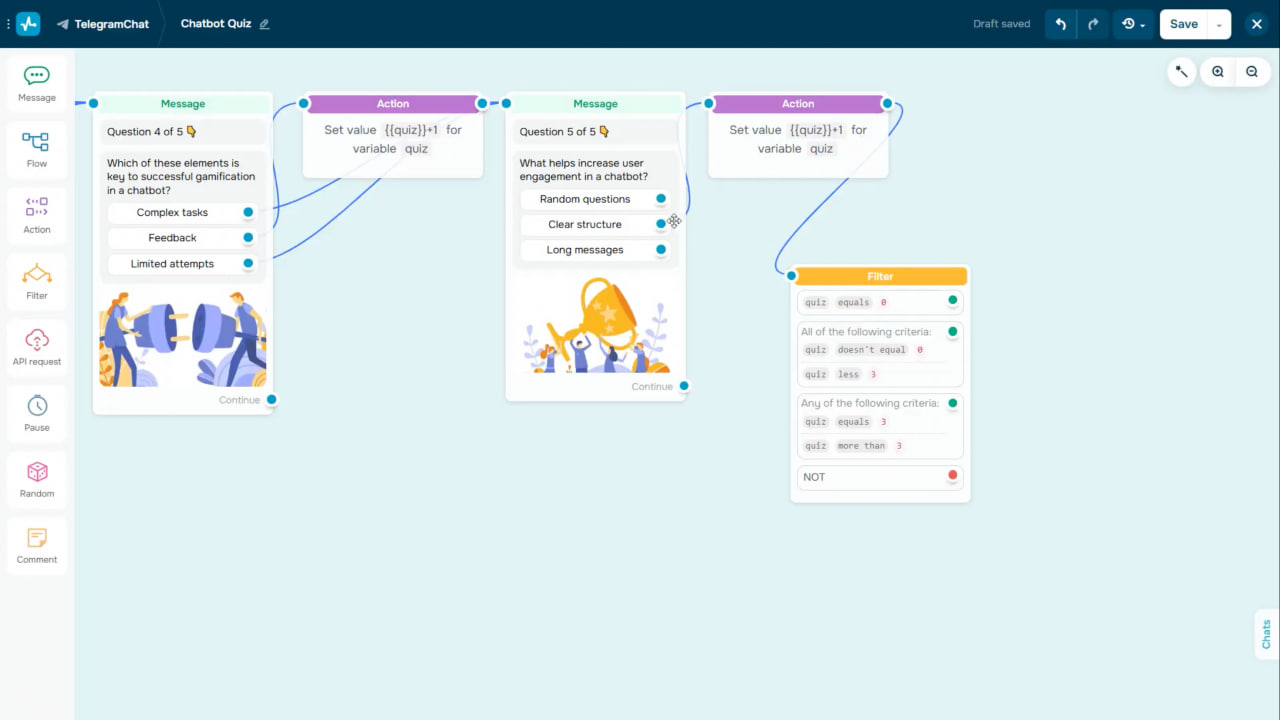Select the Feedback answer button
The width and height of the screenshot is (1280, 720).
[x=173, y=238]
